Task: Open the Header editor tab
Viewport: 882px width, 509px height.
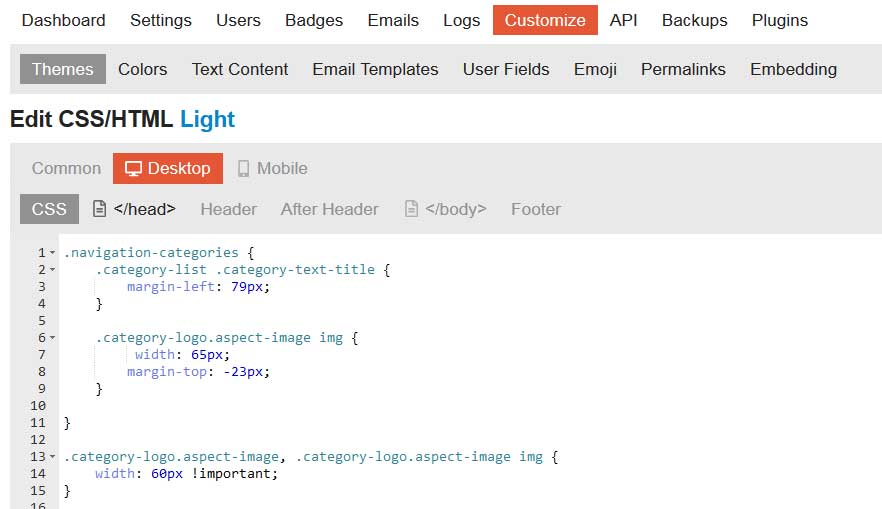Action: coord(228,209)
